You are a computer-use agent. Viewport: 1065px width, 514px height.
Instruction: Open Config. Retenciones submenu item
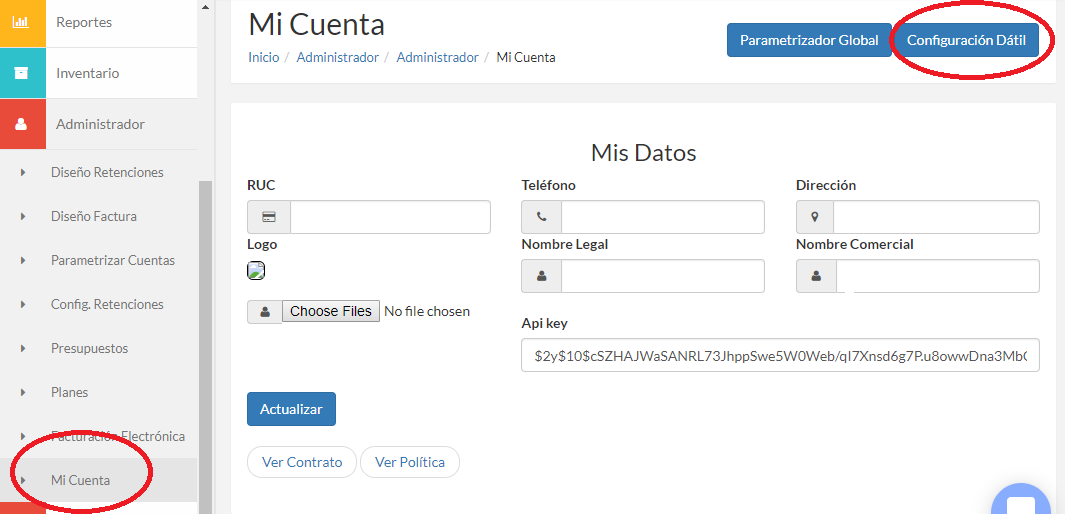click(98, 304)
